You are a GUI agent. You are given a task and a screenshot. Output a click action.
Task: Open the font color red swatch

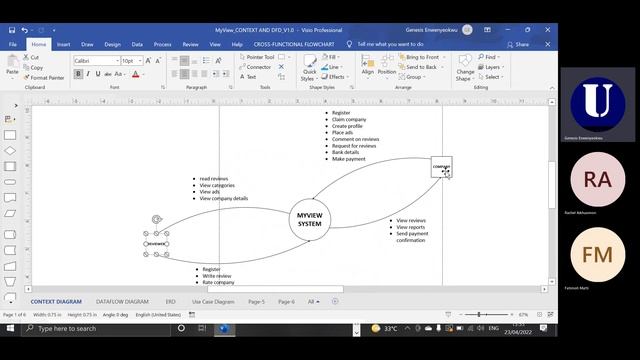click(x=136, y=74)
